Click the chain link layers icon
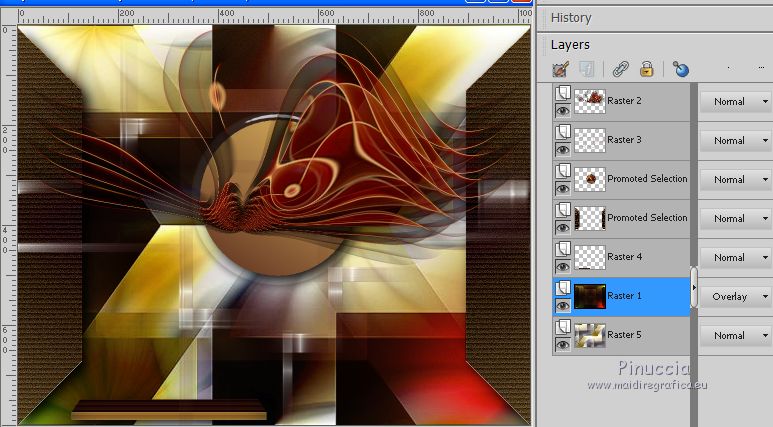The width and height of the screenshot is (773, 427). 620,69
